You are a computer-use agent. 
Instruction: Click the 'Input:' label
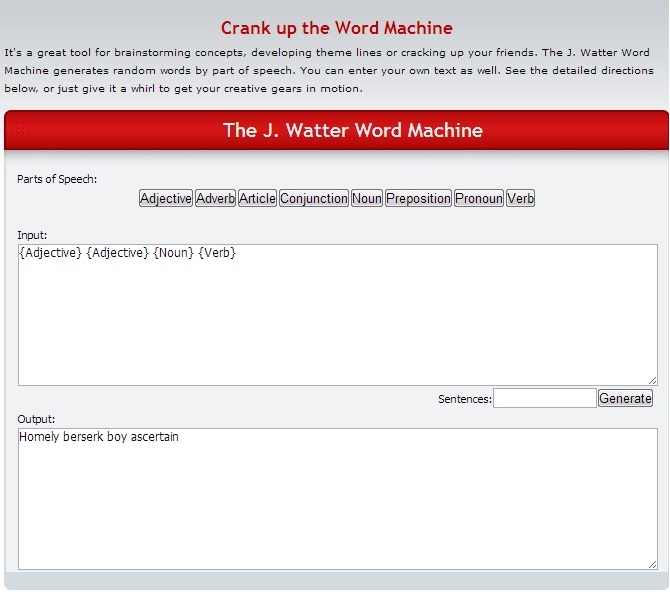pos(32,235)
